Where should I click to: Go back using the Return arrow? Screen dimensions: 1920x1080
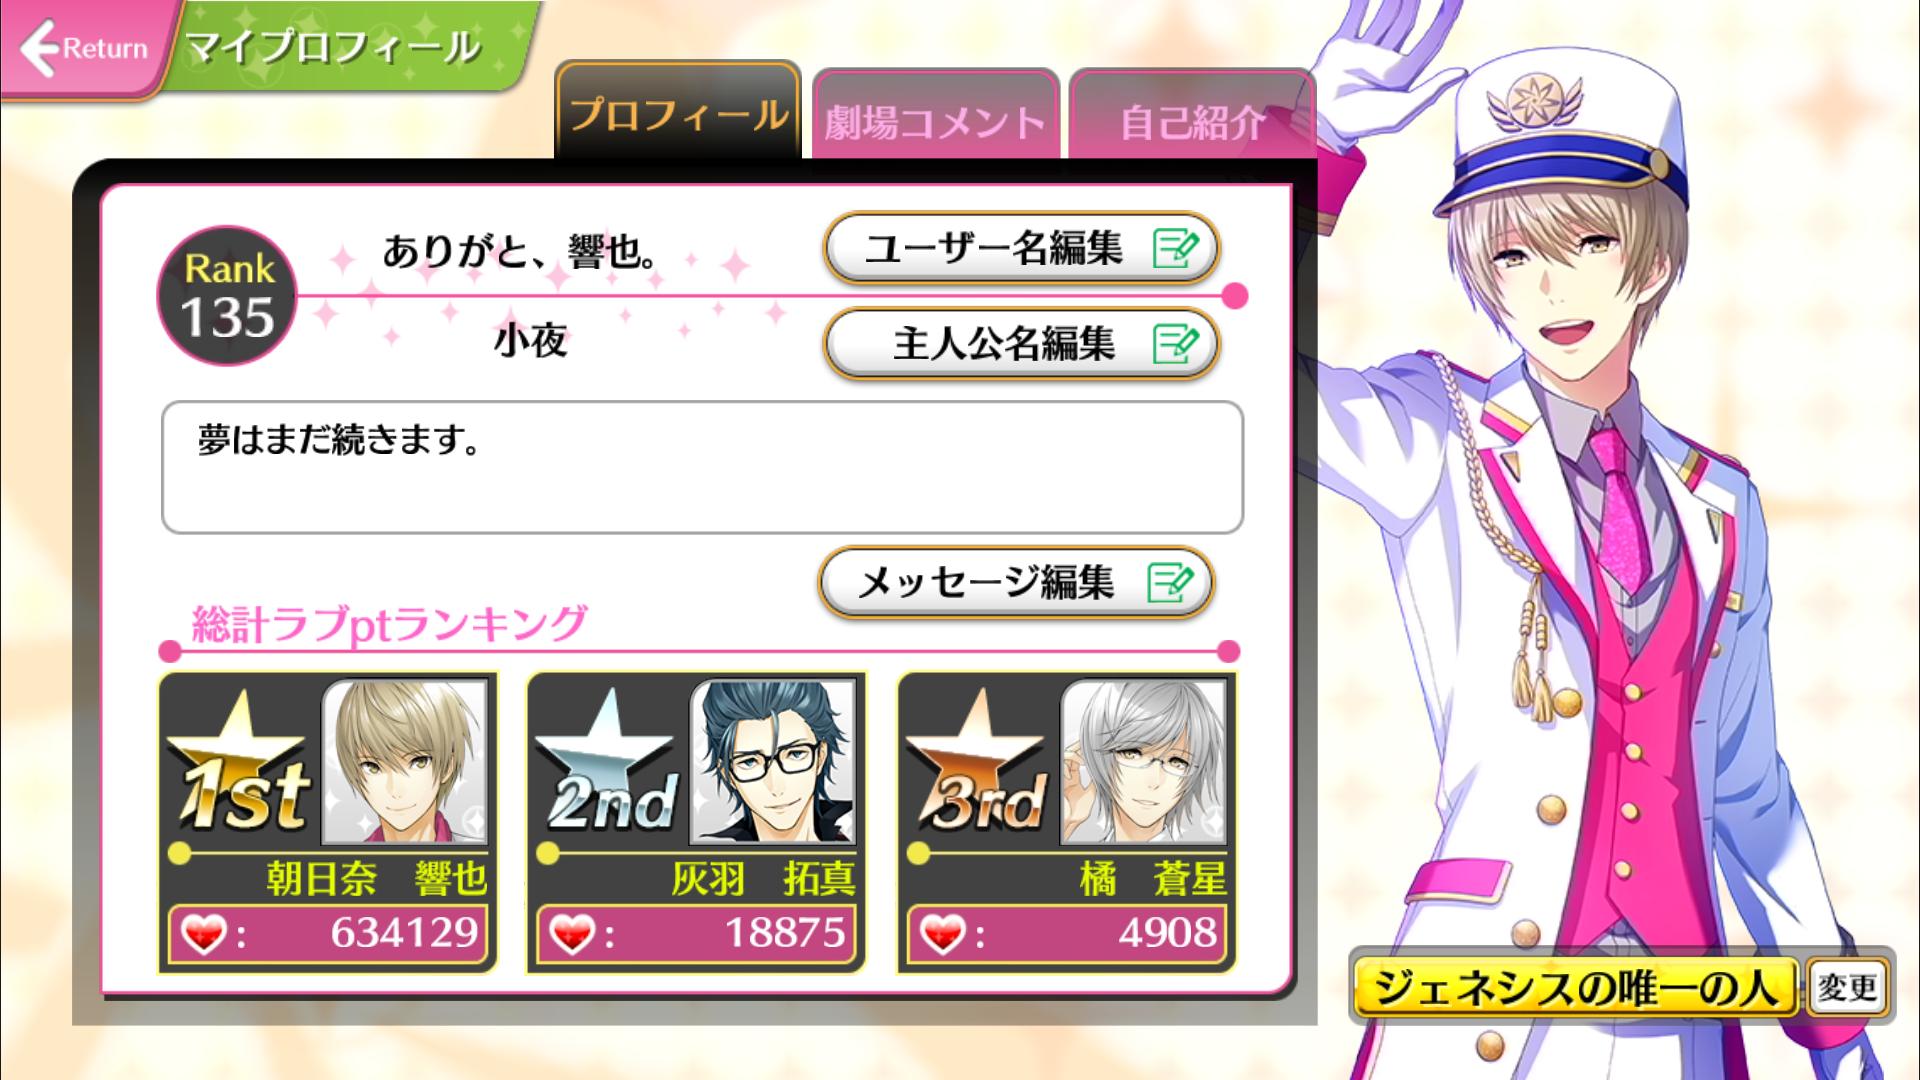(x=82, y=48)
